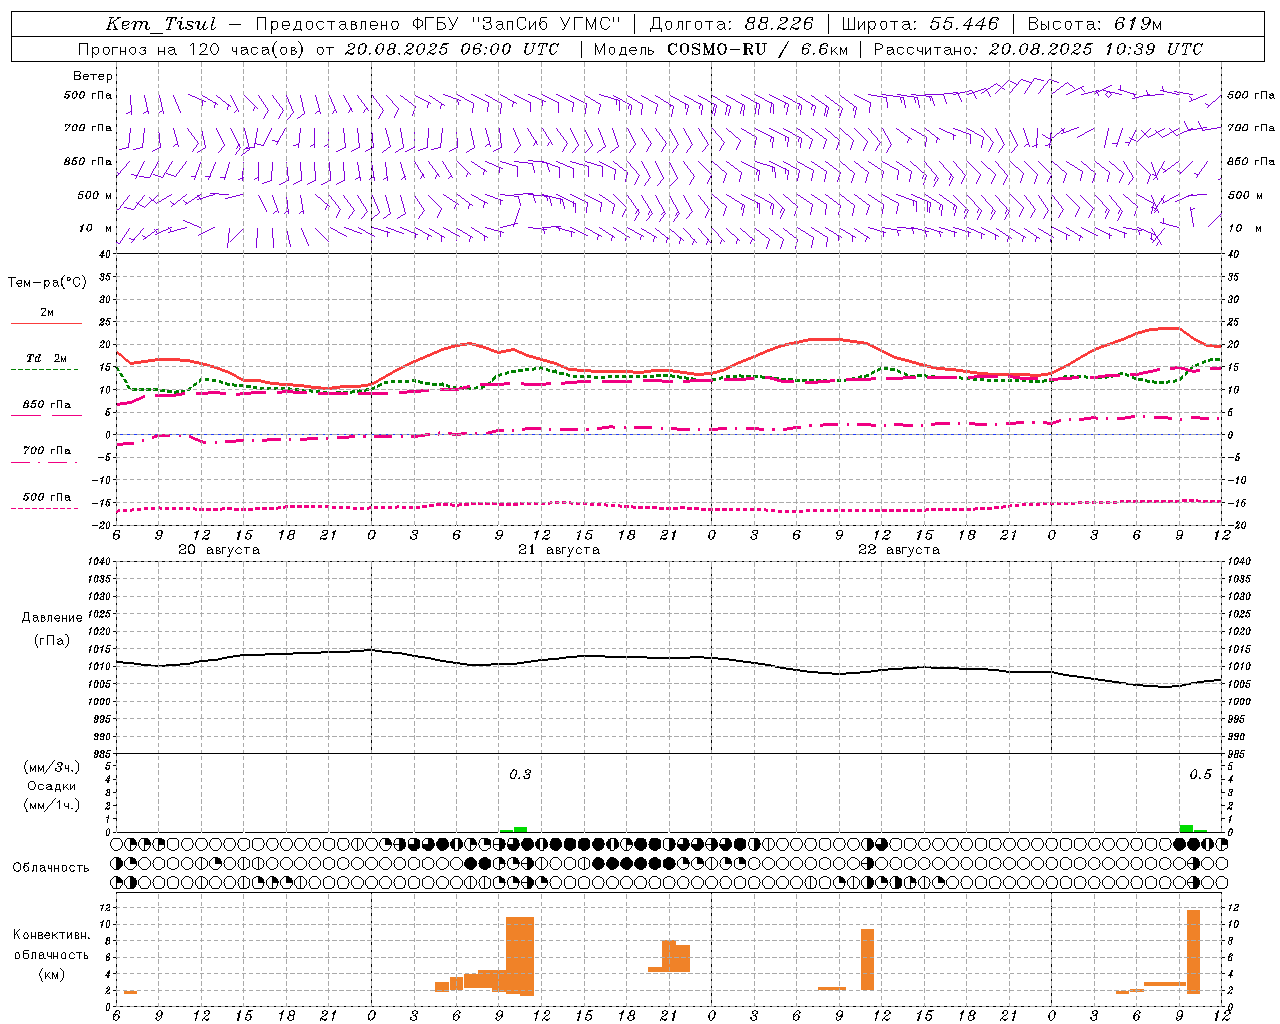
Task: Click the '(мм/1ч.)' precipitation unit label
Action: pos(52,805)
